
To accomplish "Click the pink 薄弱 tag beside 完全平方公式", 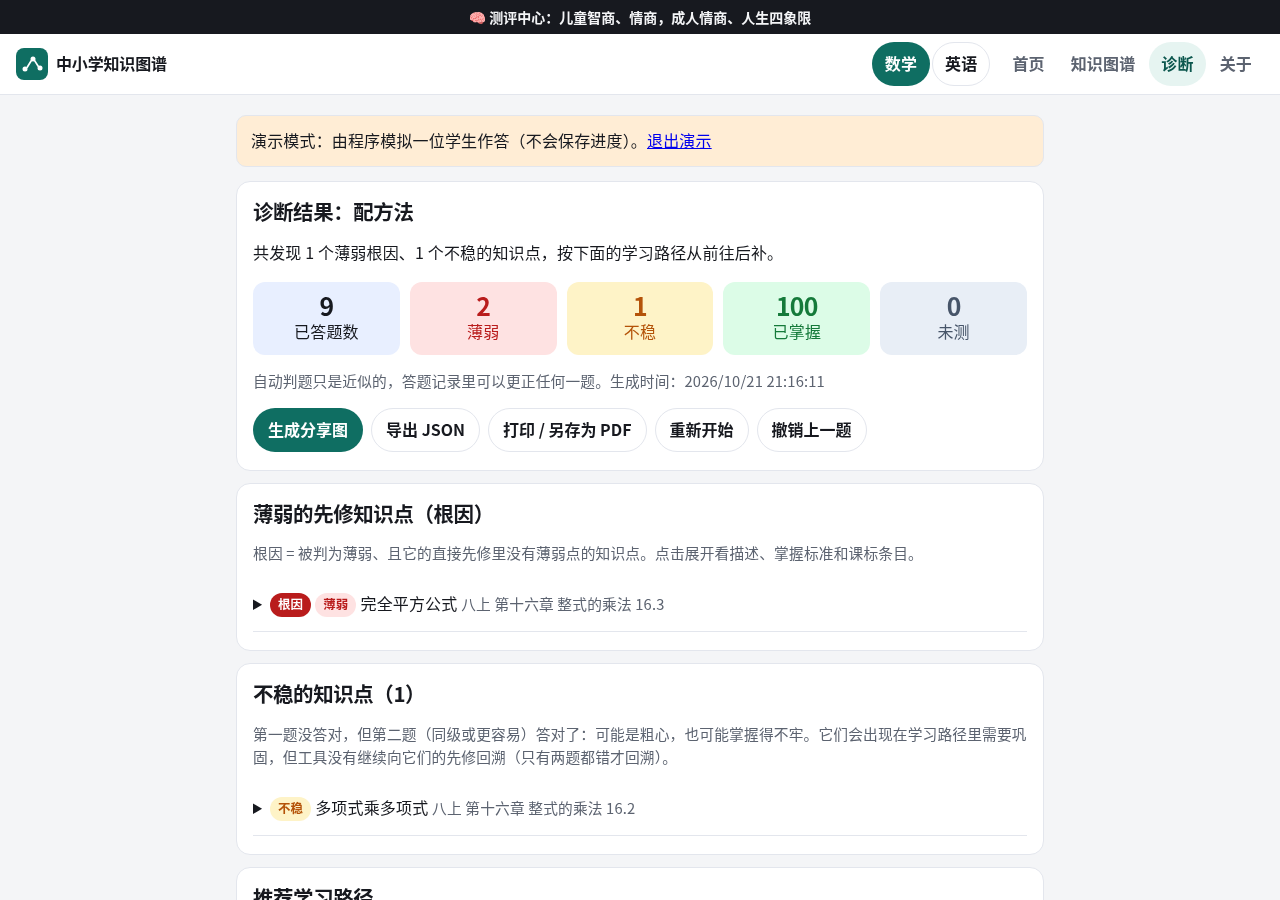I will pos(335,605).
